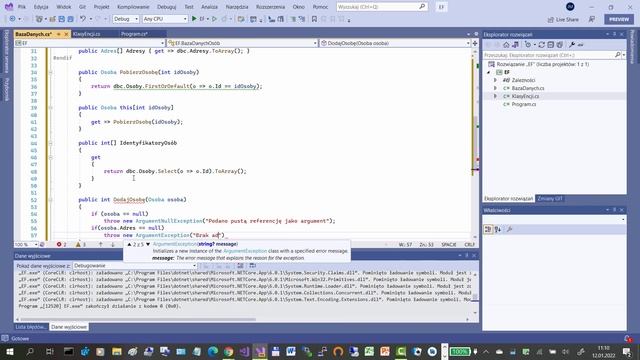Collapse all icon in Solution Explorer toolbar

tap(551, 44)
